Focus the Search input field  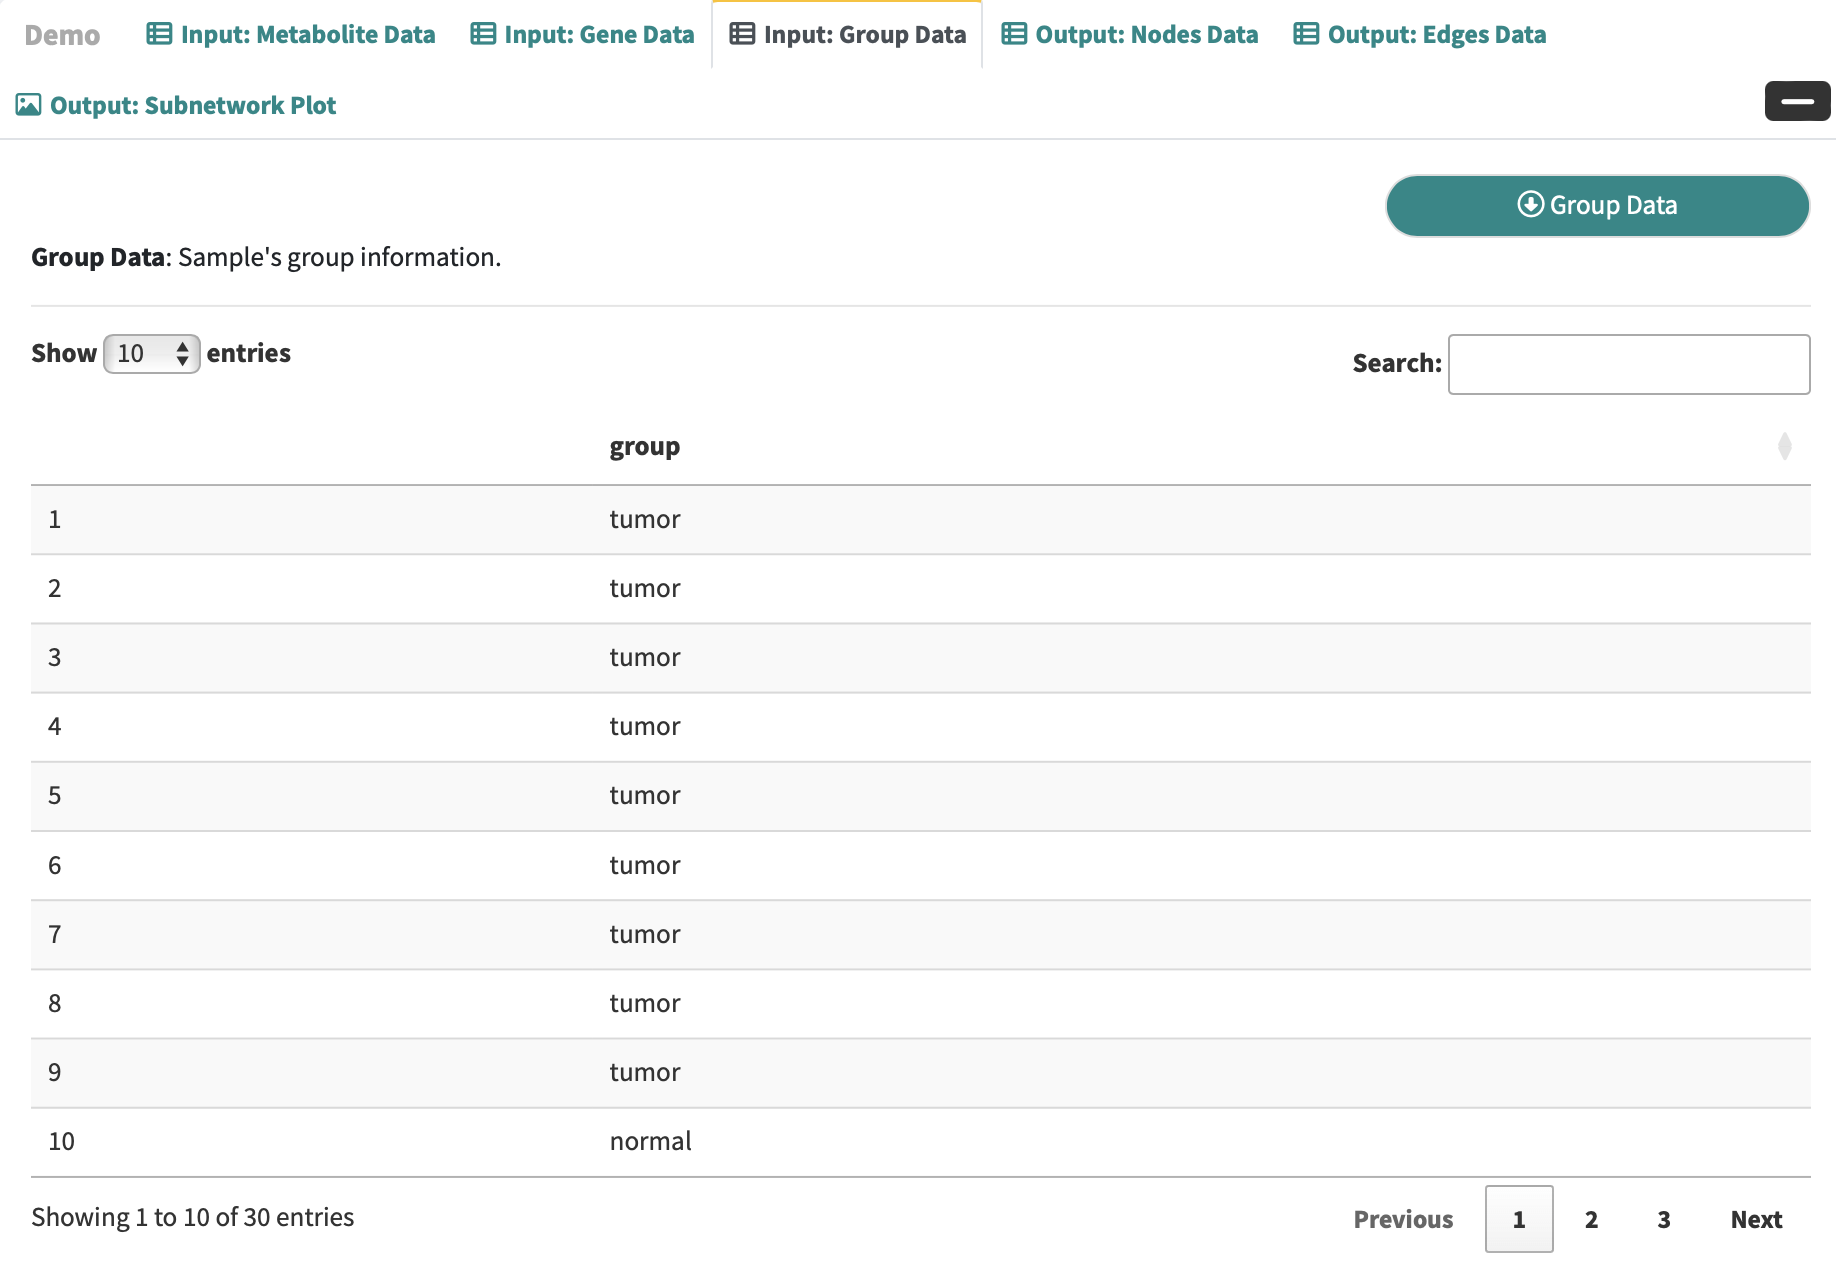1628,364
